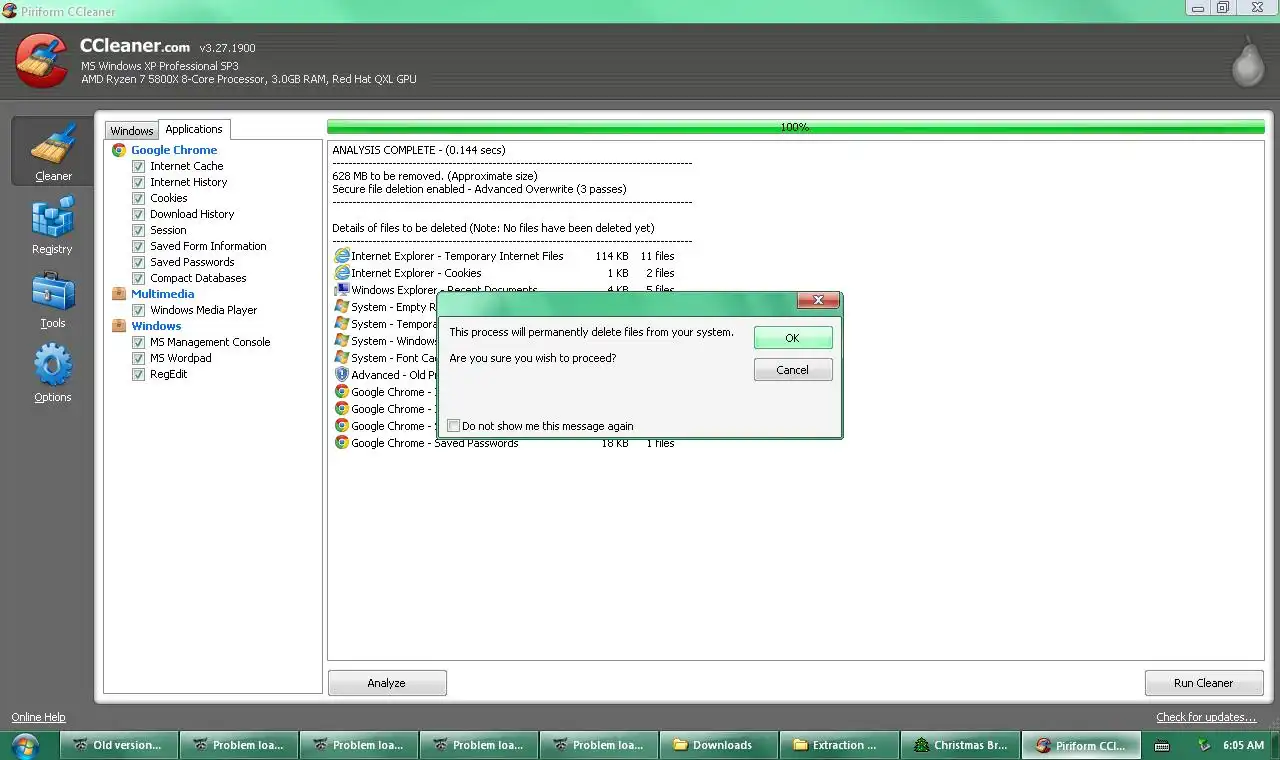The image size is (1280, 760).
Task: Click the System - Font Cache icon
Action: click(x=342, y=358)
